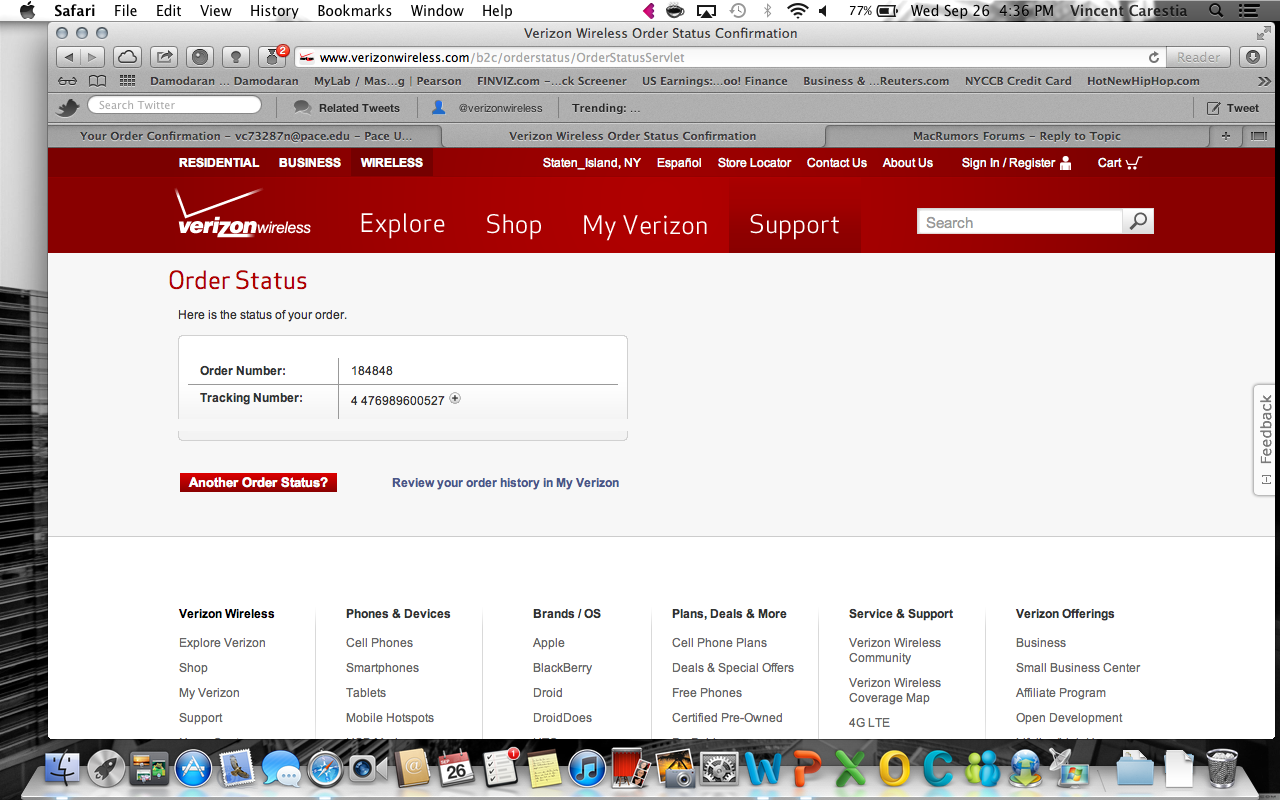Open the Window menu
This screenshot has width=1280, height=800.
click(437, 11)
